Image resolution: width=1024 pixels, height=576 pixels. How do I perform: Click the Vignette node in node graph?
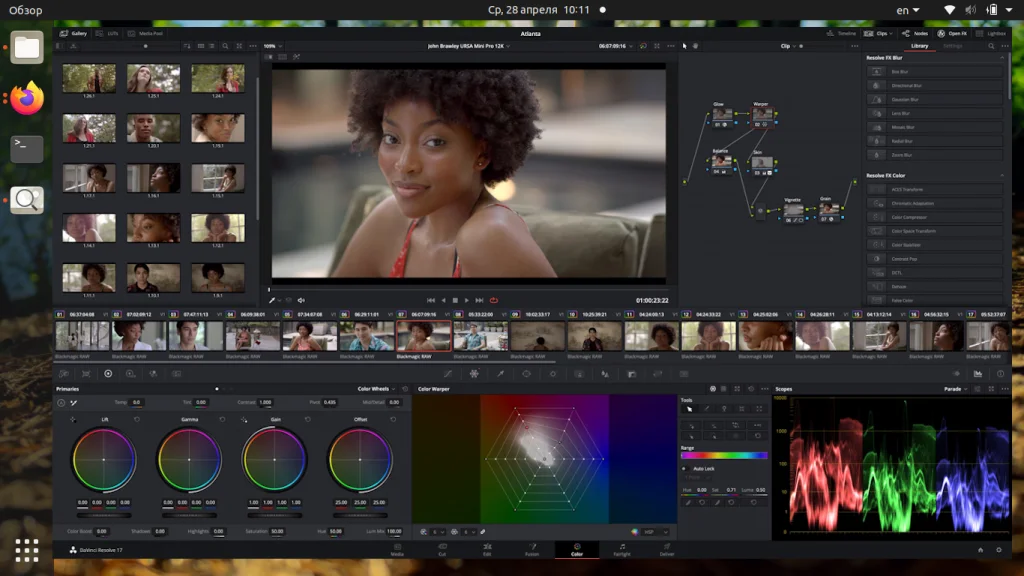point(794,210)
